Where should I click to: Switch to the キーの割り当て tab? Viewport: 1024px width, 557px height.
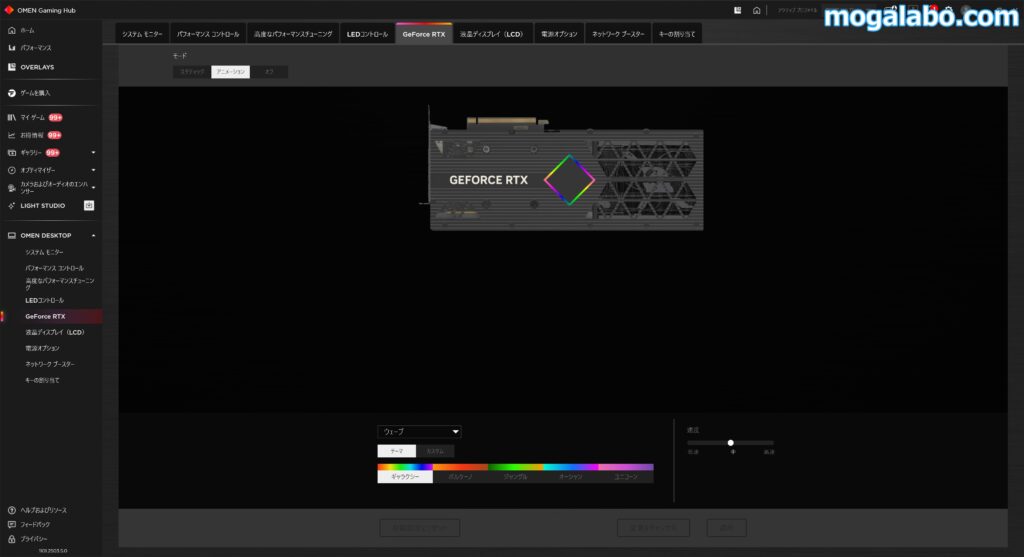pyautogui.click(x=677, y=34)
